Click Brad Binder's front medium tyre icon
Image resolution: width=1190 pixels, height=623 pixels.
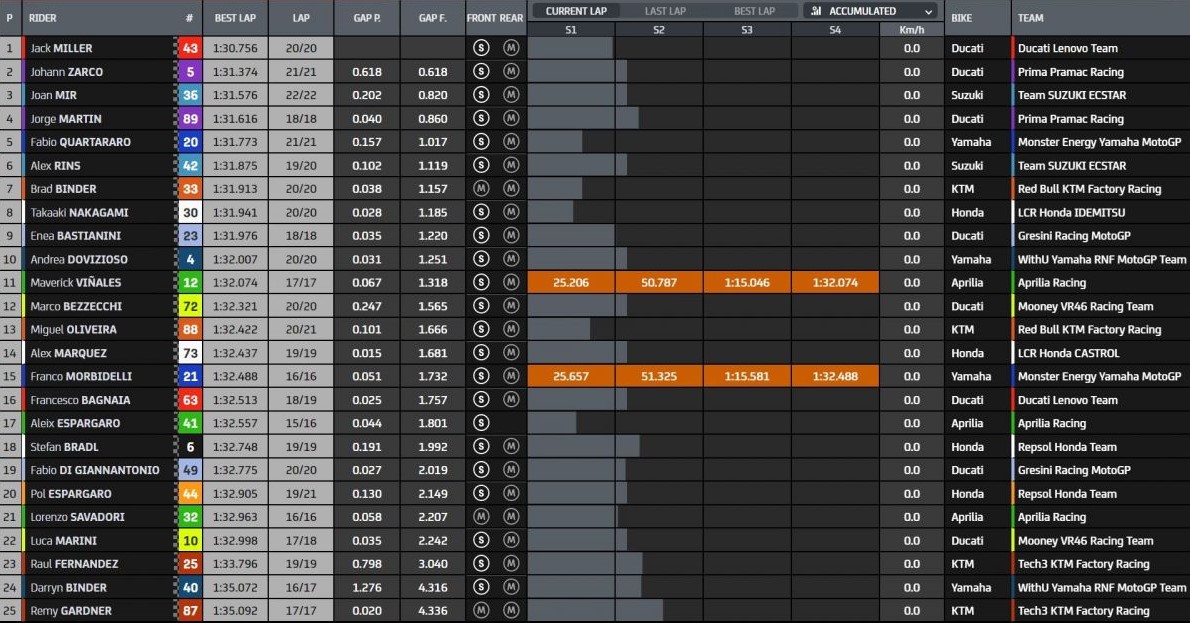click(481, 189)
